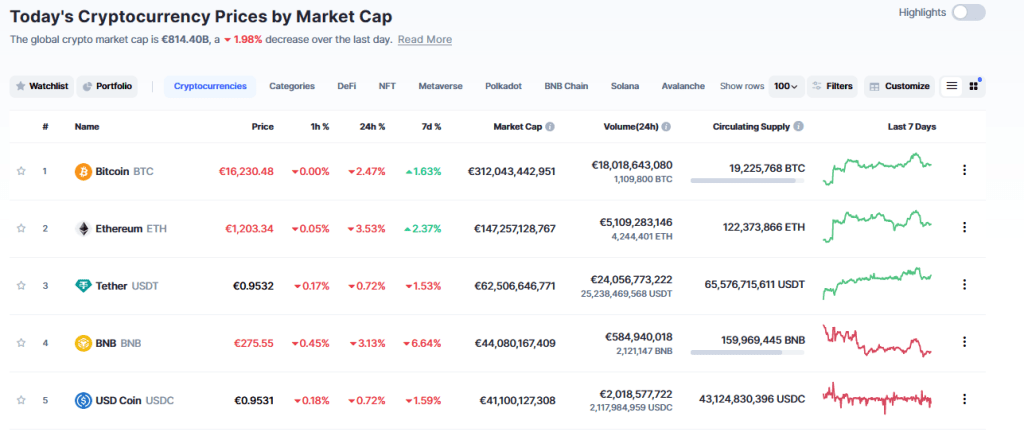This screenshot has height=436, width=1024.
Task: Switch to the Metaverse tab
Action: [441, 86]
